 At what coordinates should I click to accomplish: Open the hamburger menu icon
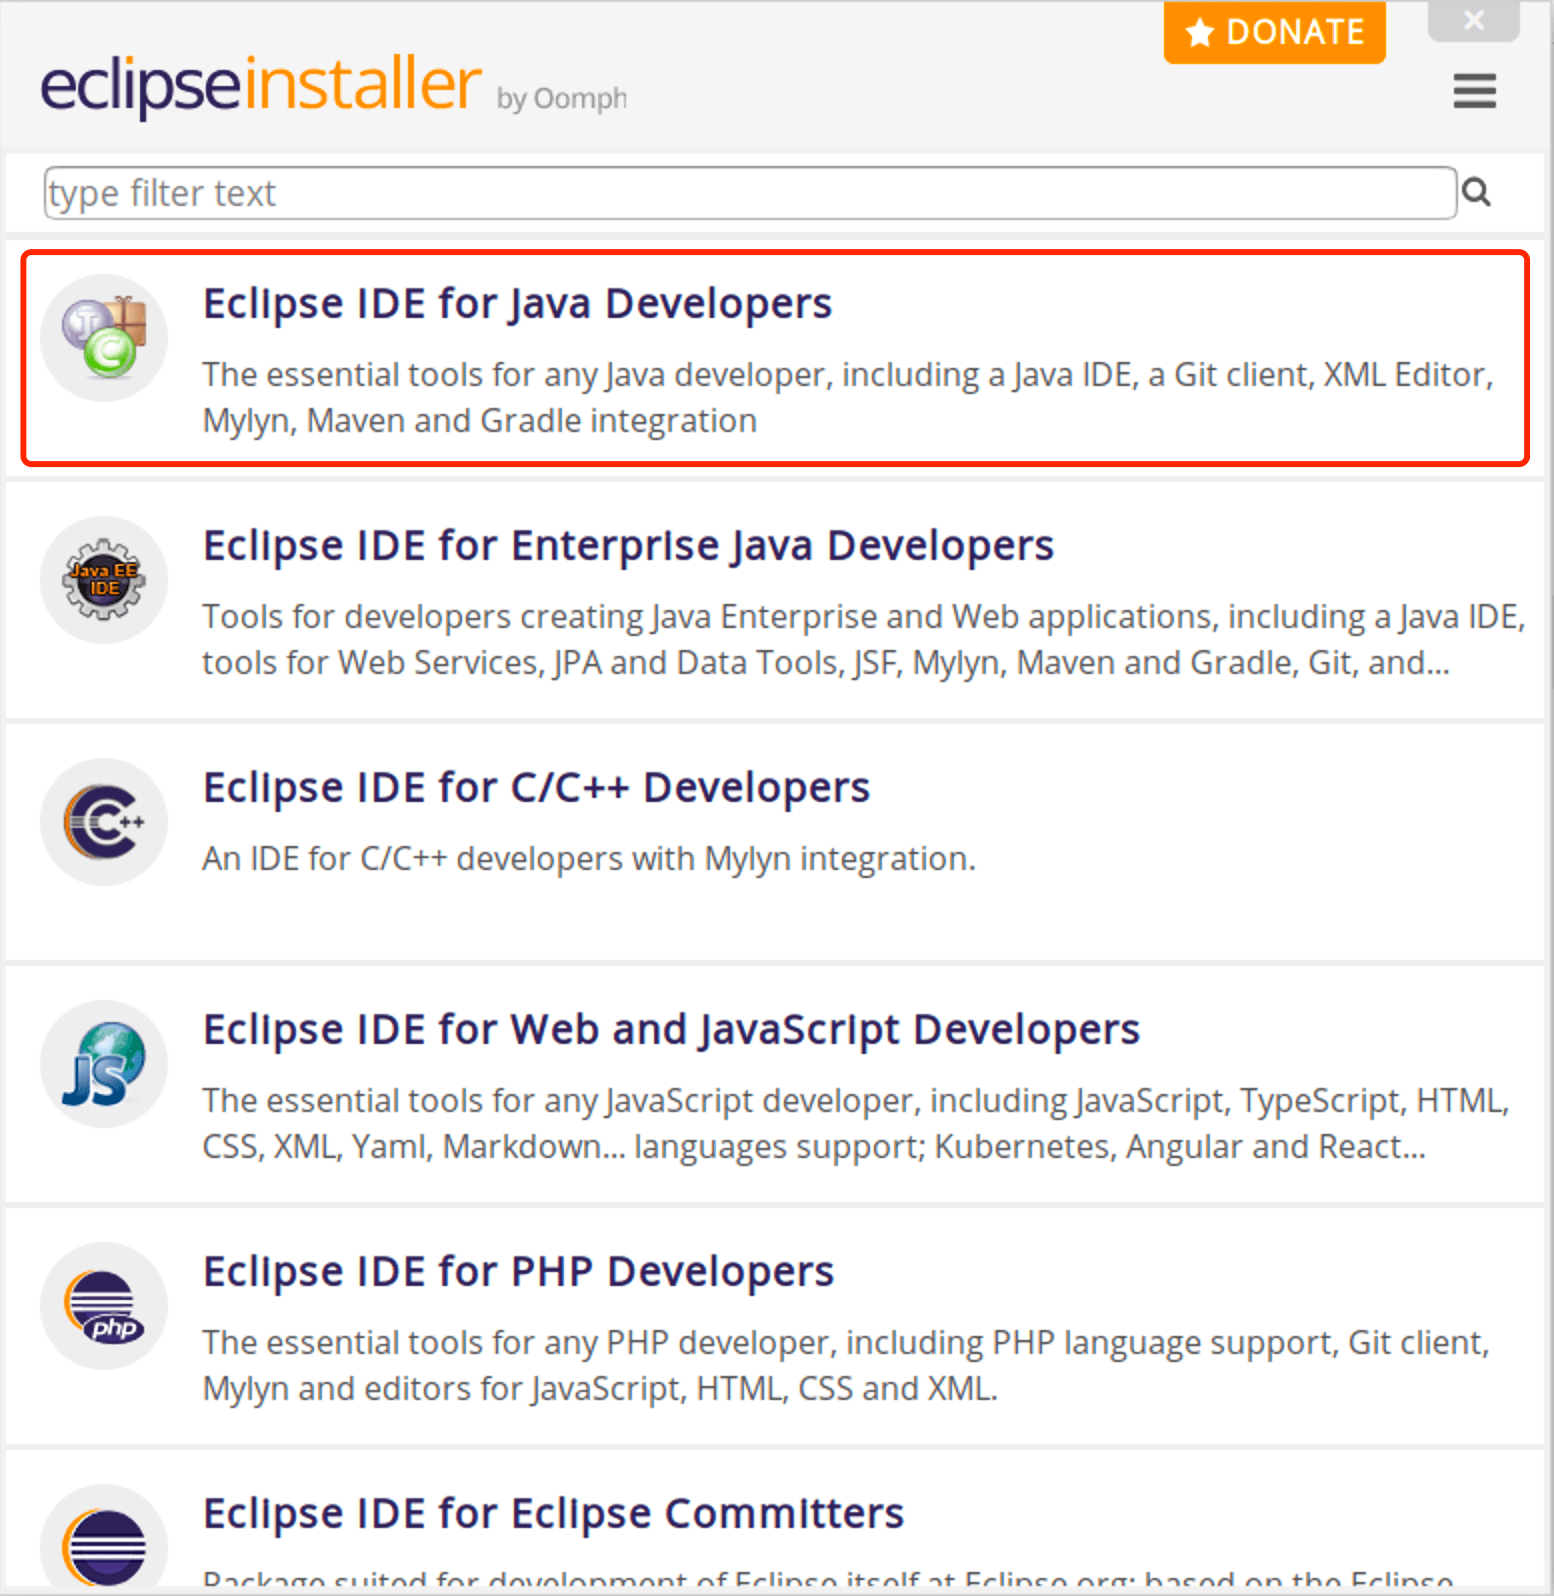tap(1474, 91)
